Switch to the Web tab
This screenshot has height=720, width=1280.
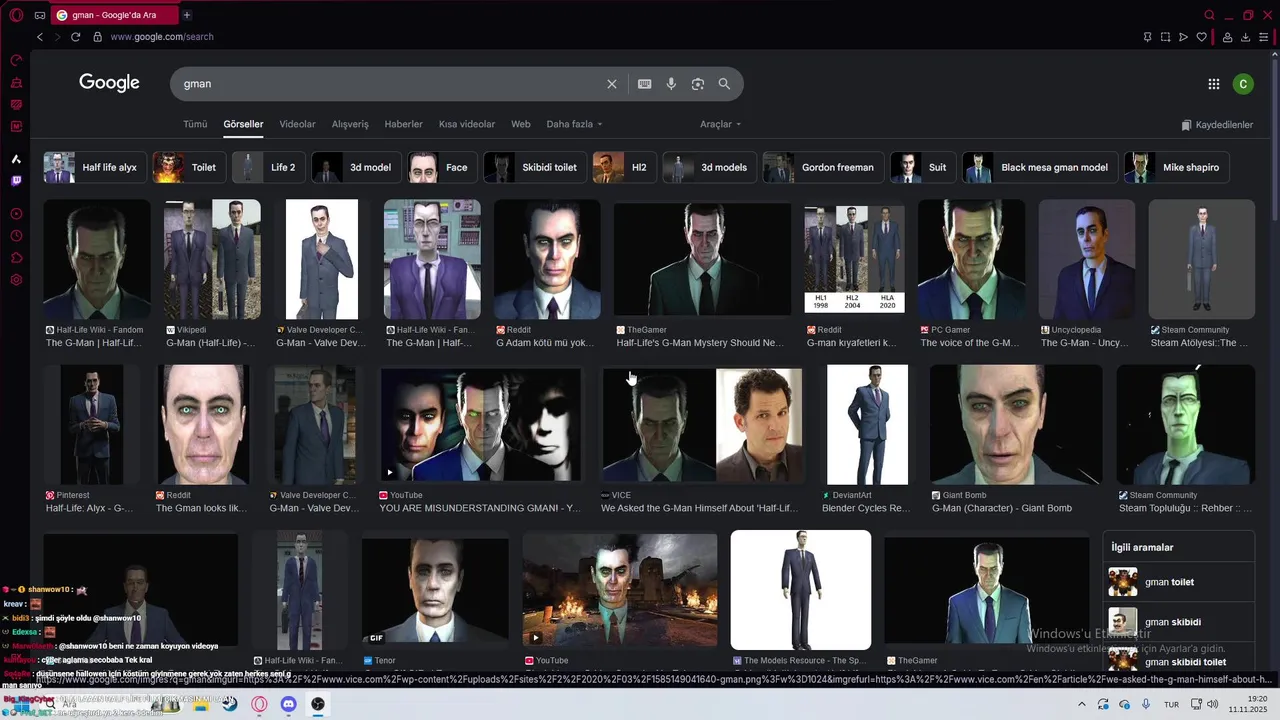[521, 124]
